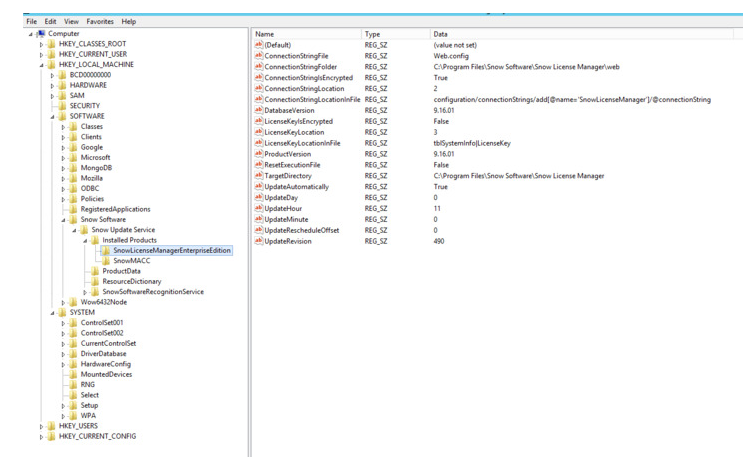Collapse the Installed Products key

(x=85, y=241)
